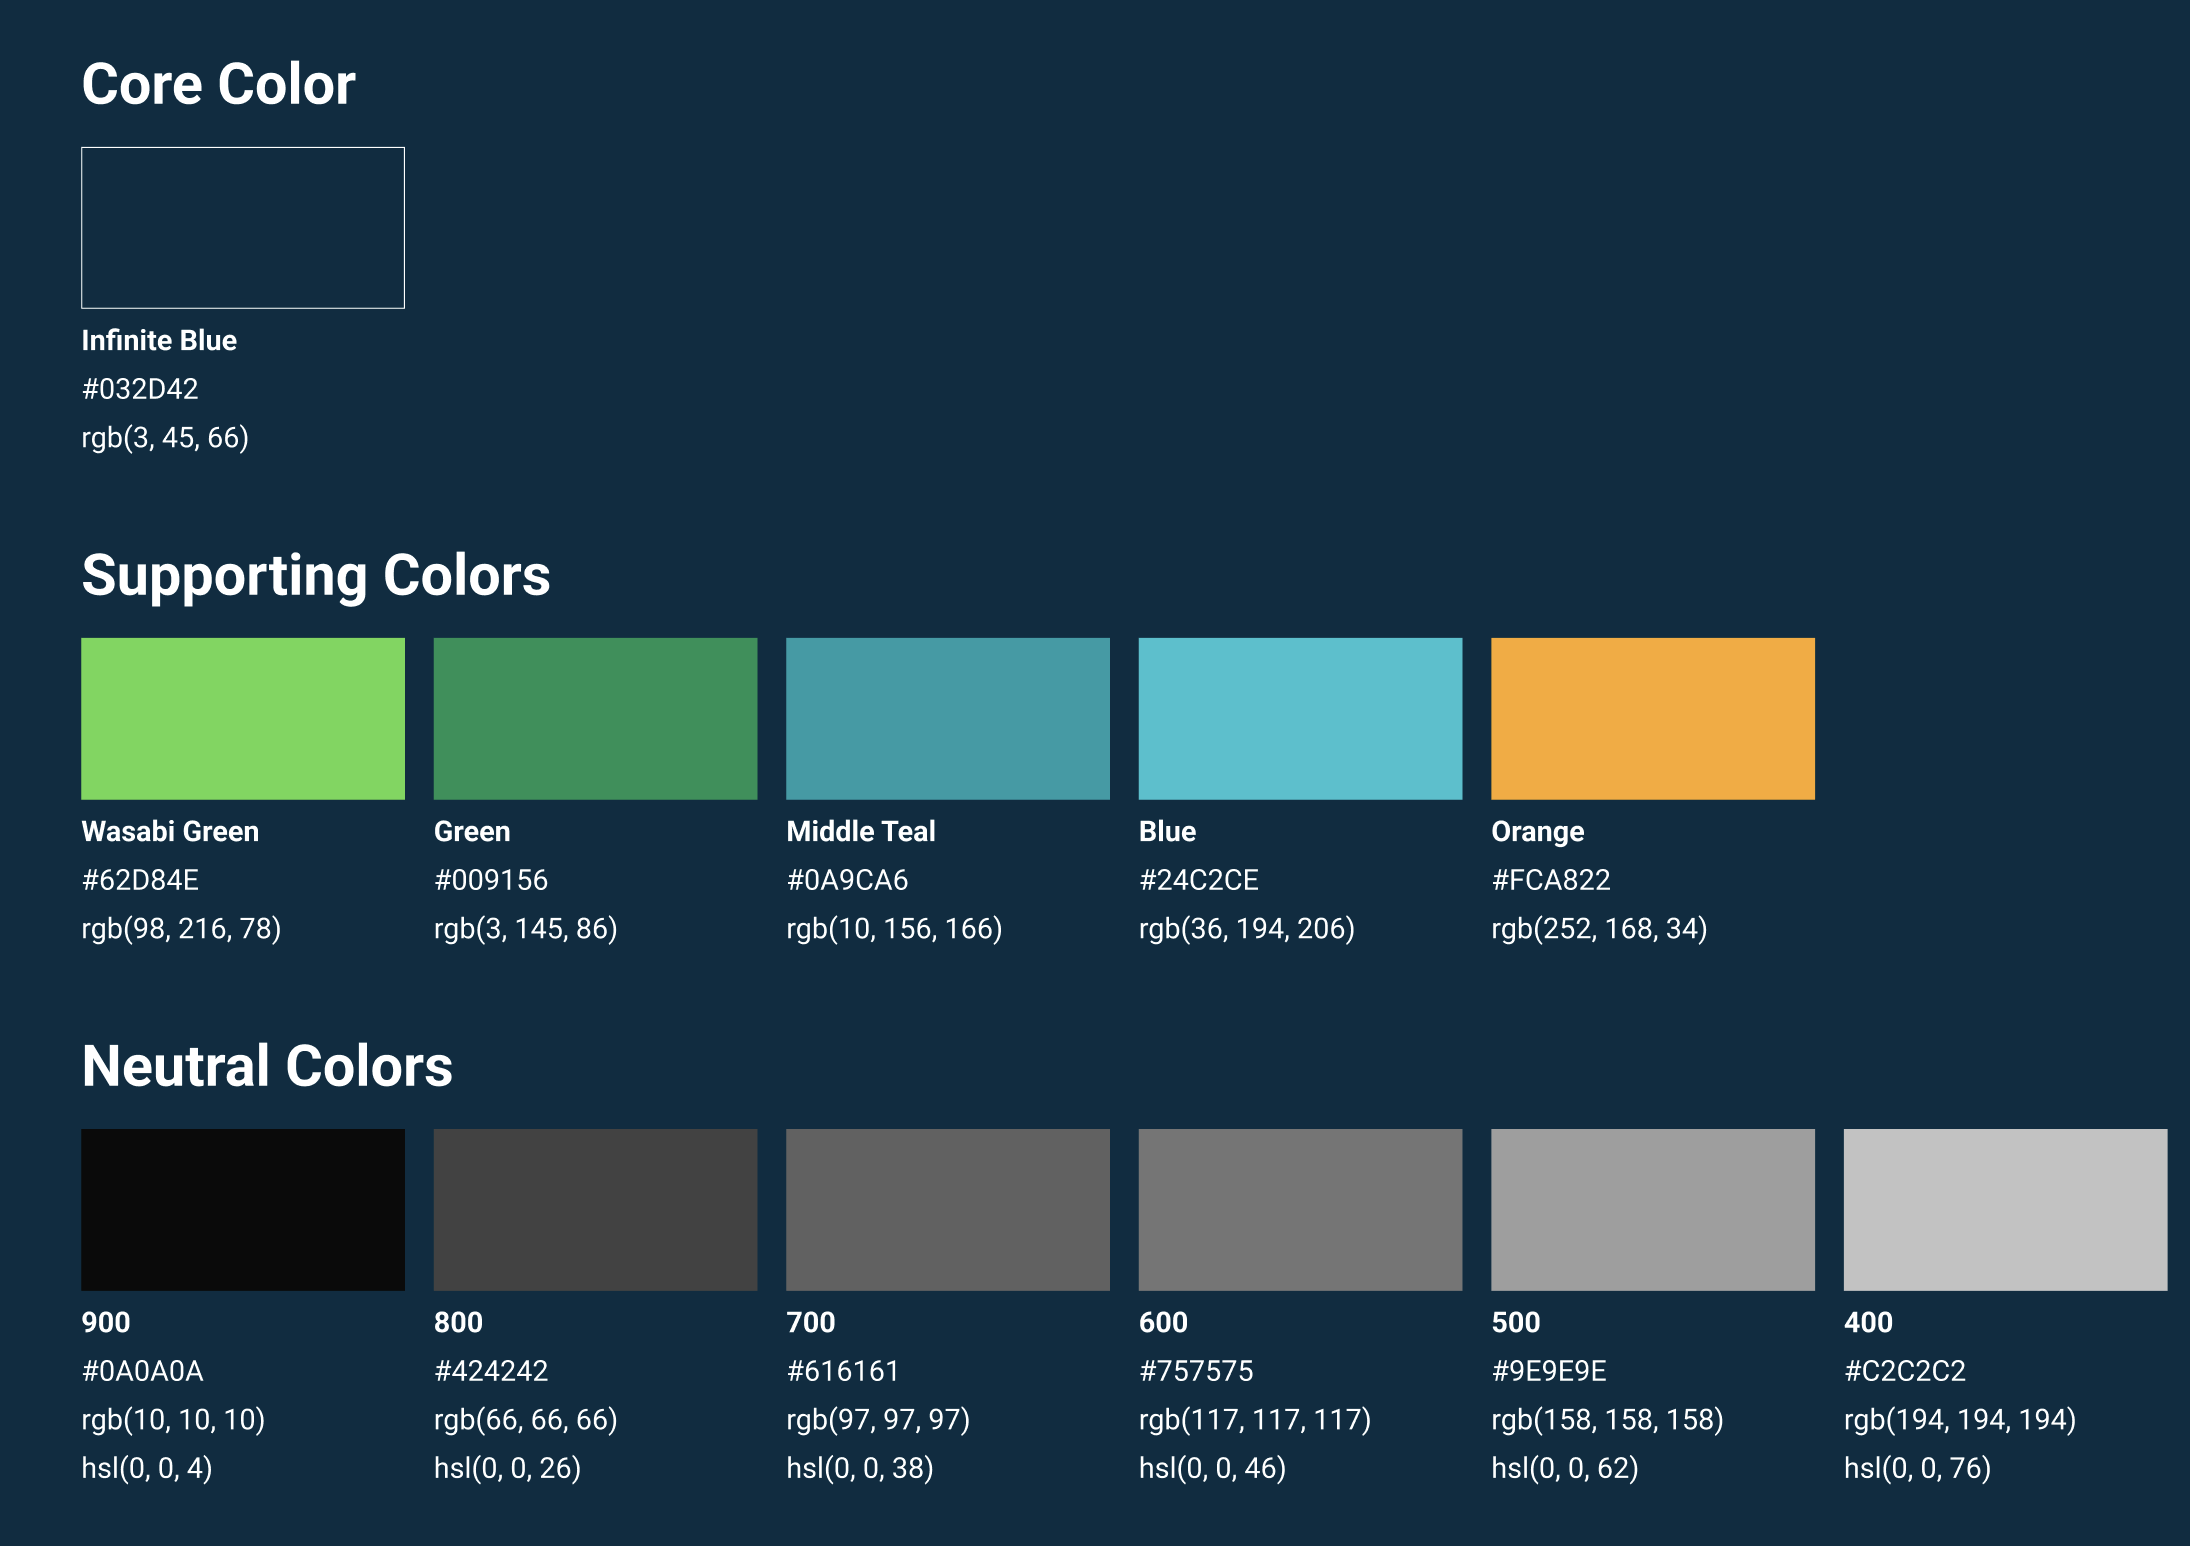This screenshot has height=1546, width=2190.
Task: Click the hsl(0, 0, 38) value
Action: click(x=860, y=1469)
